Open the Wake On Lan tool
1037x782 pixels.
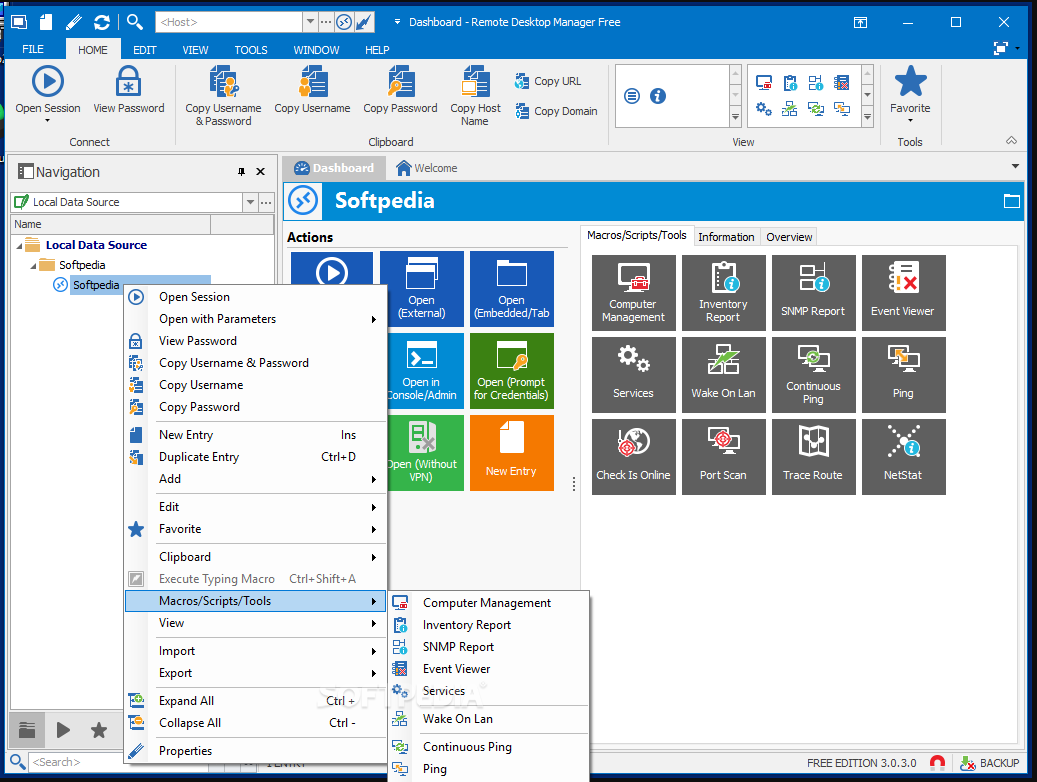point(724,375)
